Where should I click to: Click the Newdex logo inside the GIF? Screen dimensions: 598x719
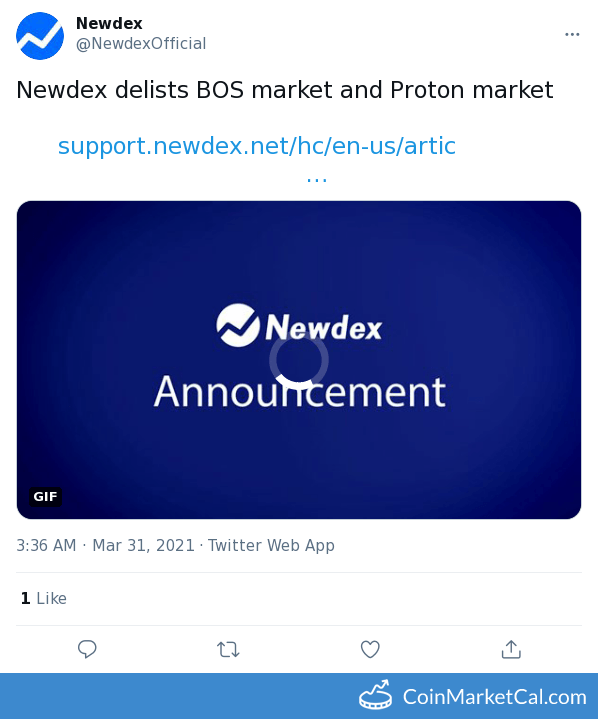299,326
